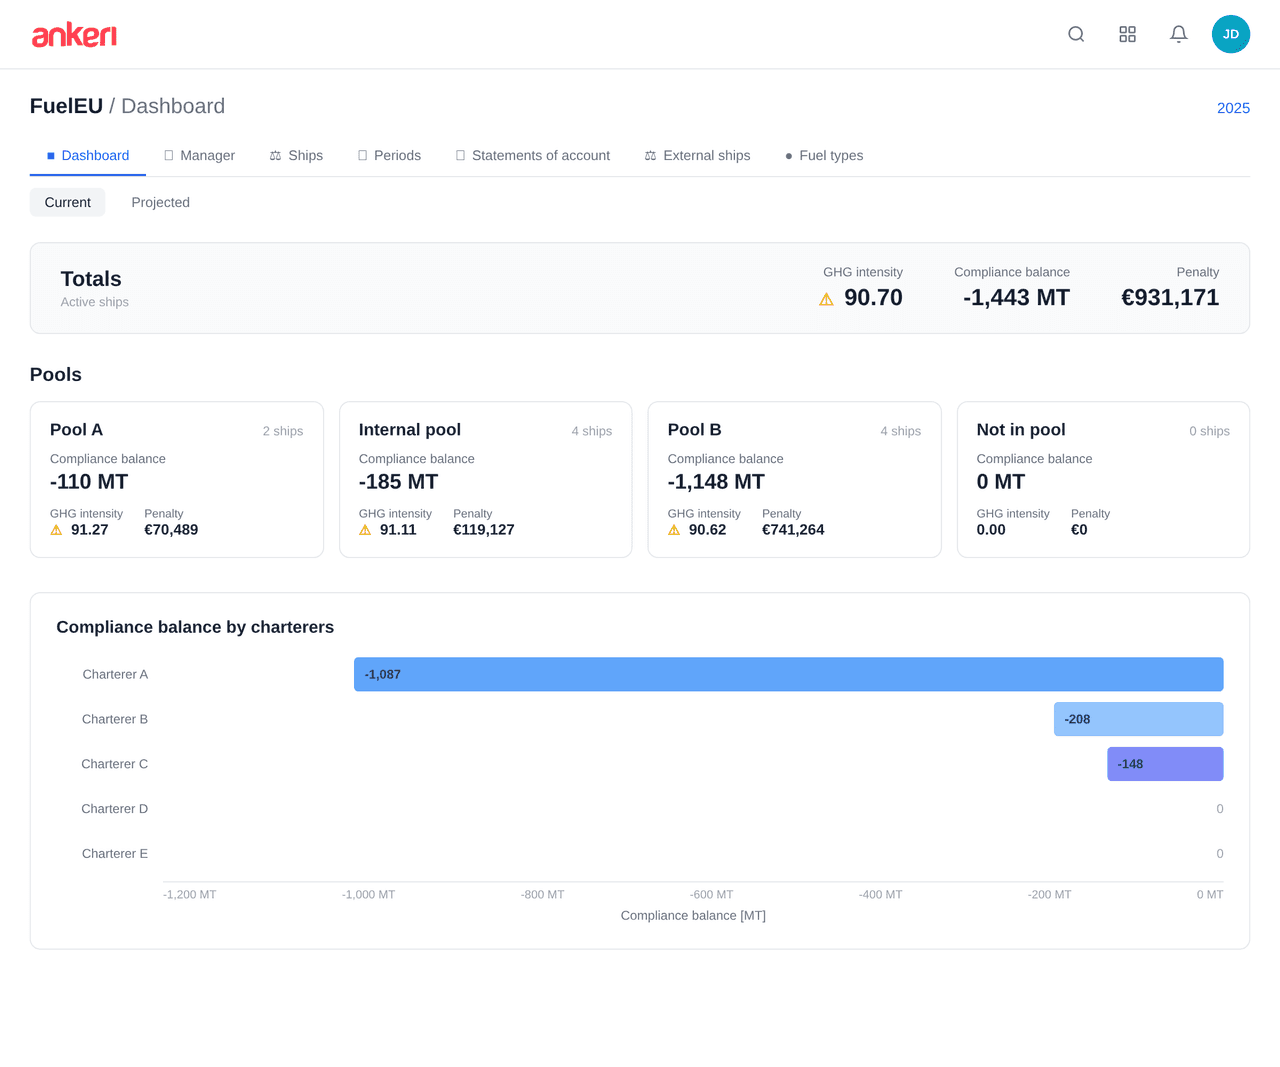
Task: Open the search icon in the top bar
Action: tap(1076, 34)
